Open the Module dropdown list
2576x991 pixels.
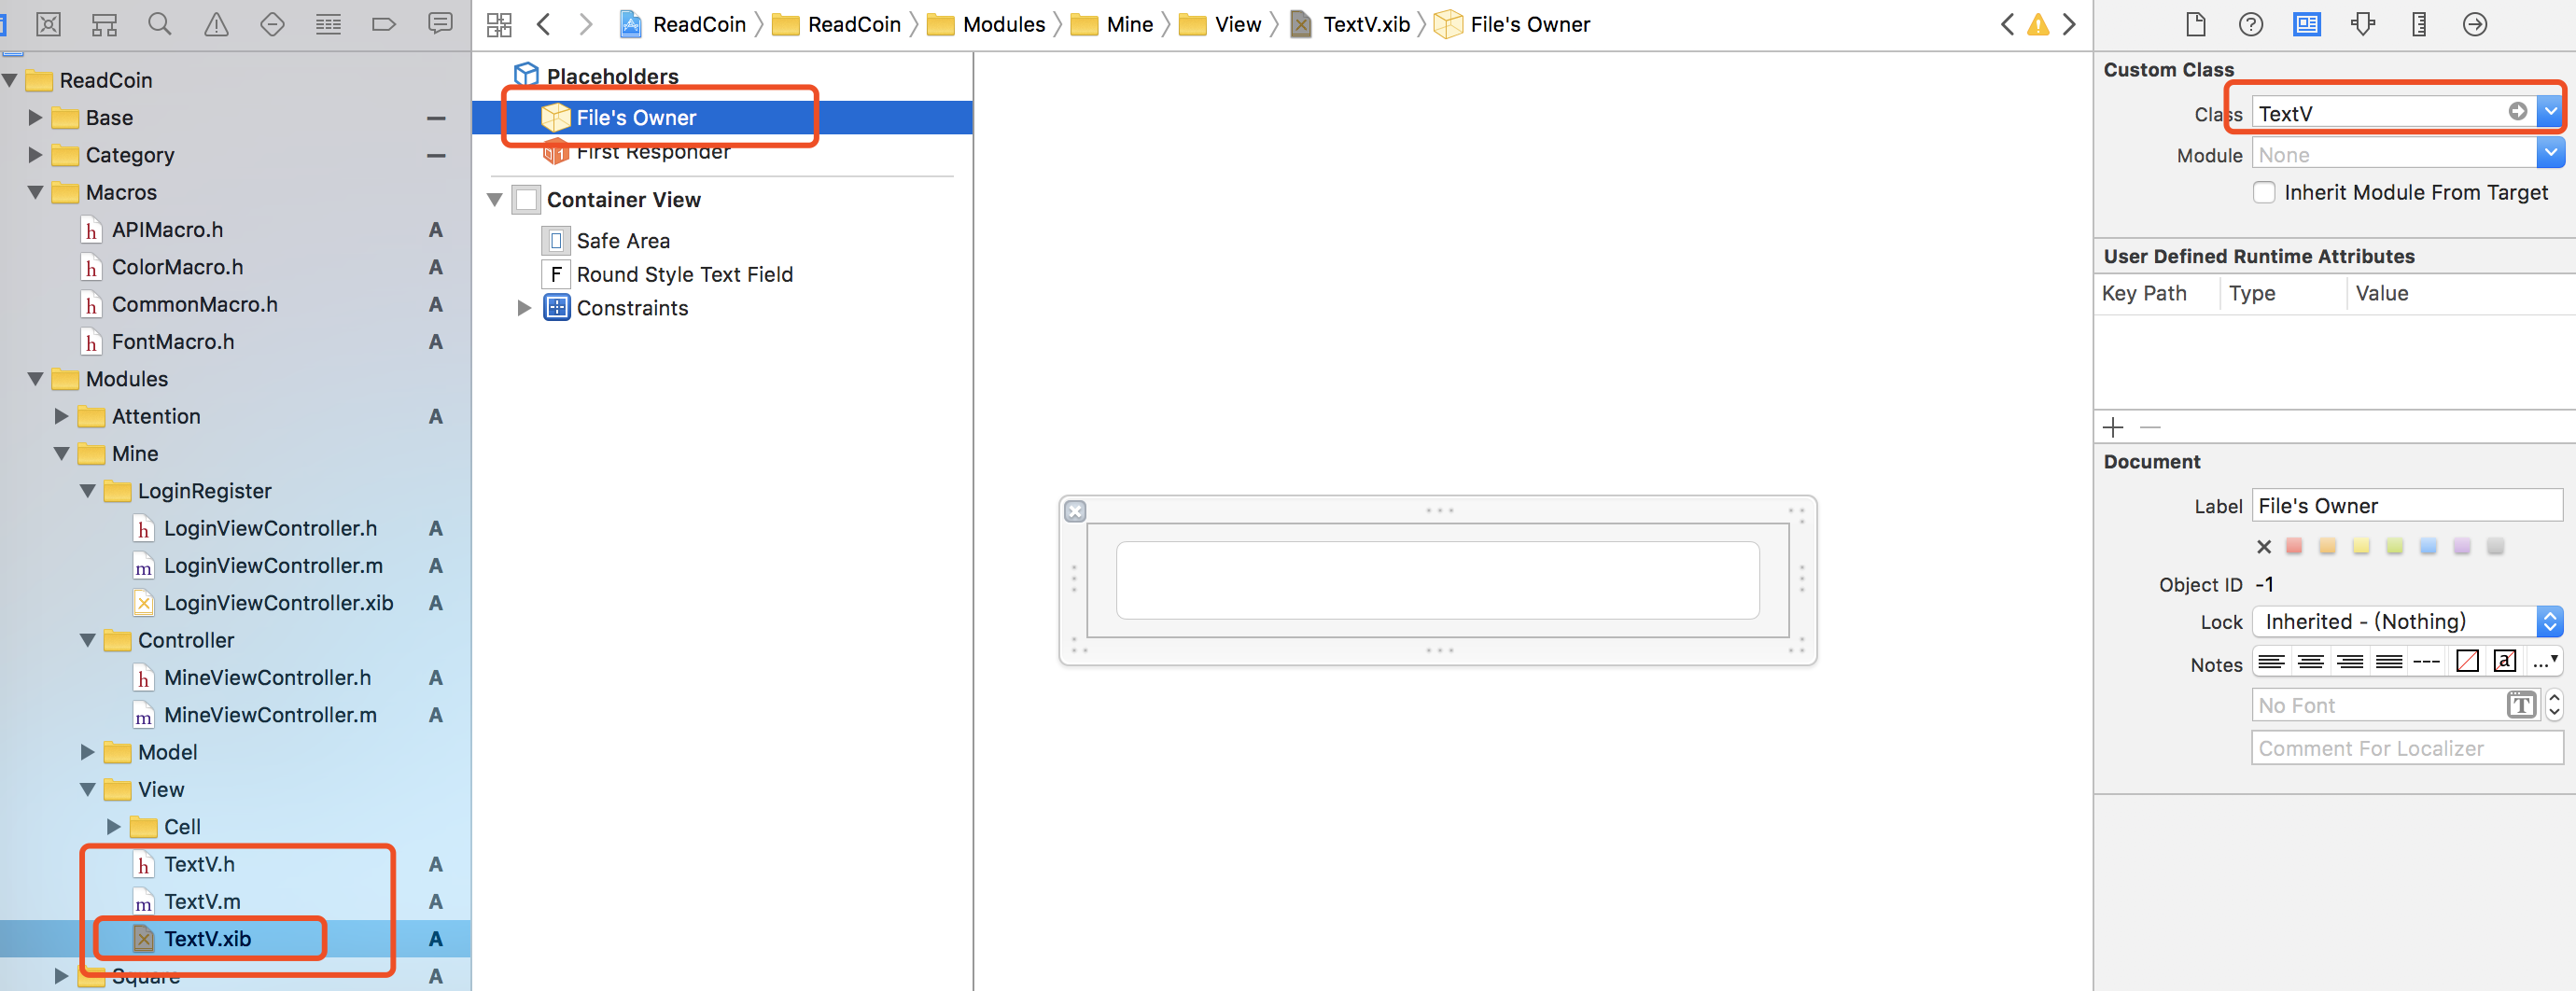click(2550, 154)
